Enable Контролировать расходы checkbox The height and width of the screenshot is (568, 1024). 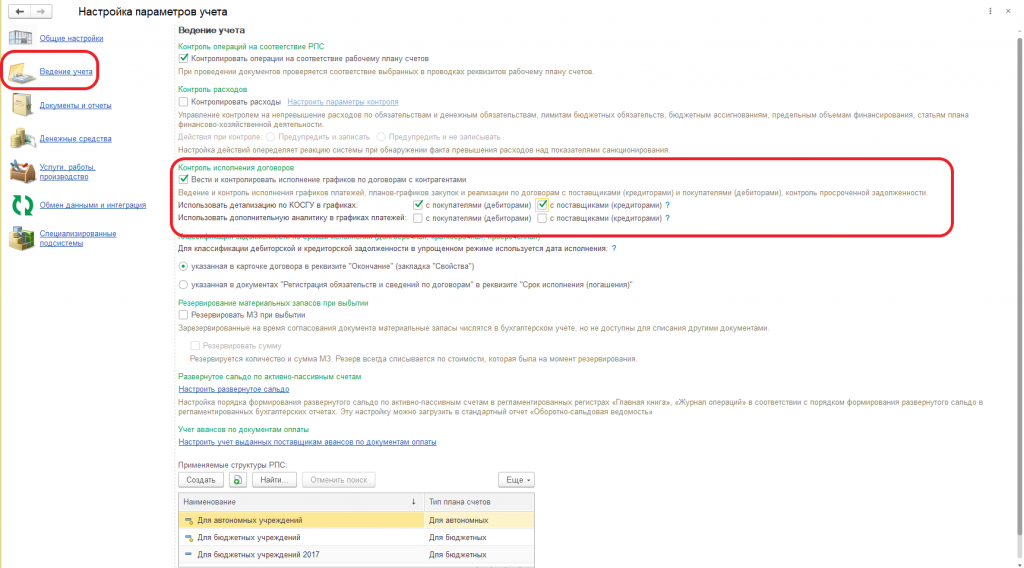184,102
